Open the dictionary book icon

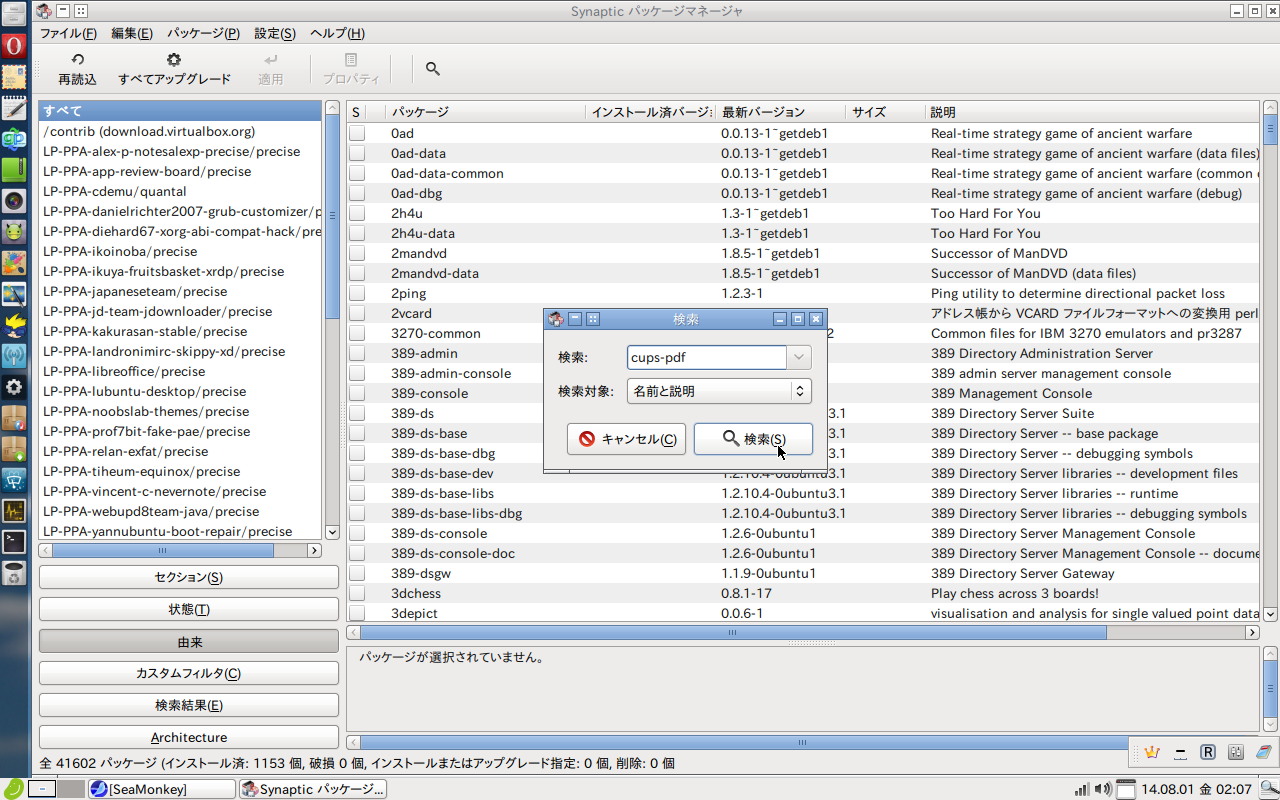[1263, 752]
